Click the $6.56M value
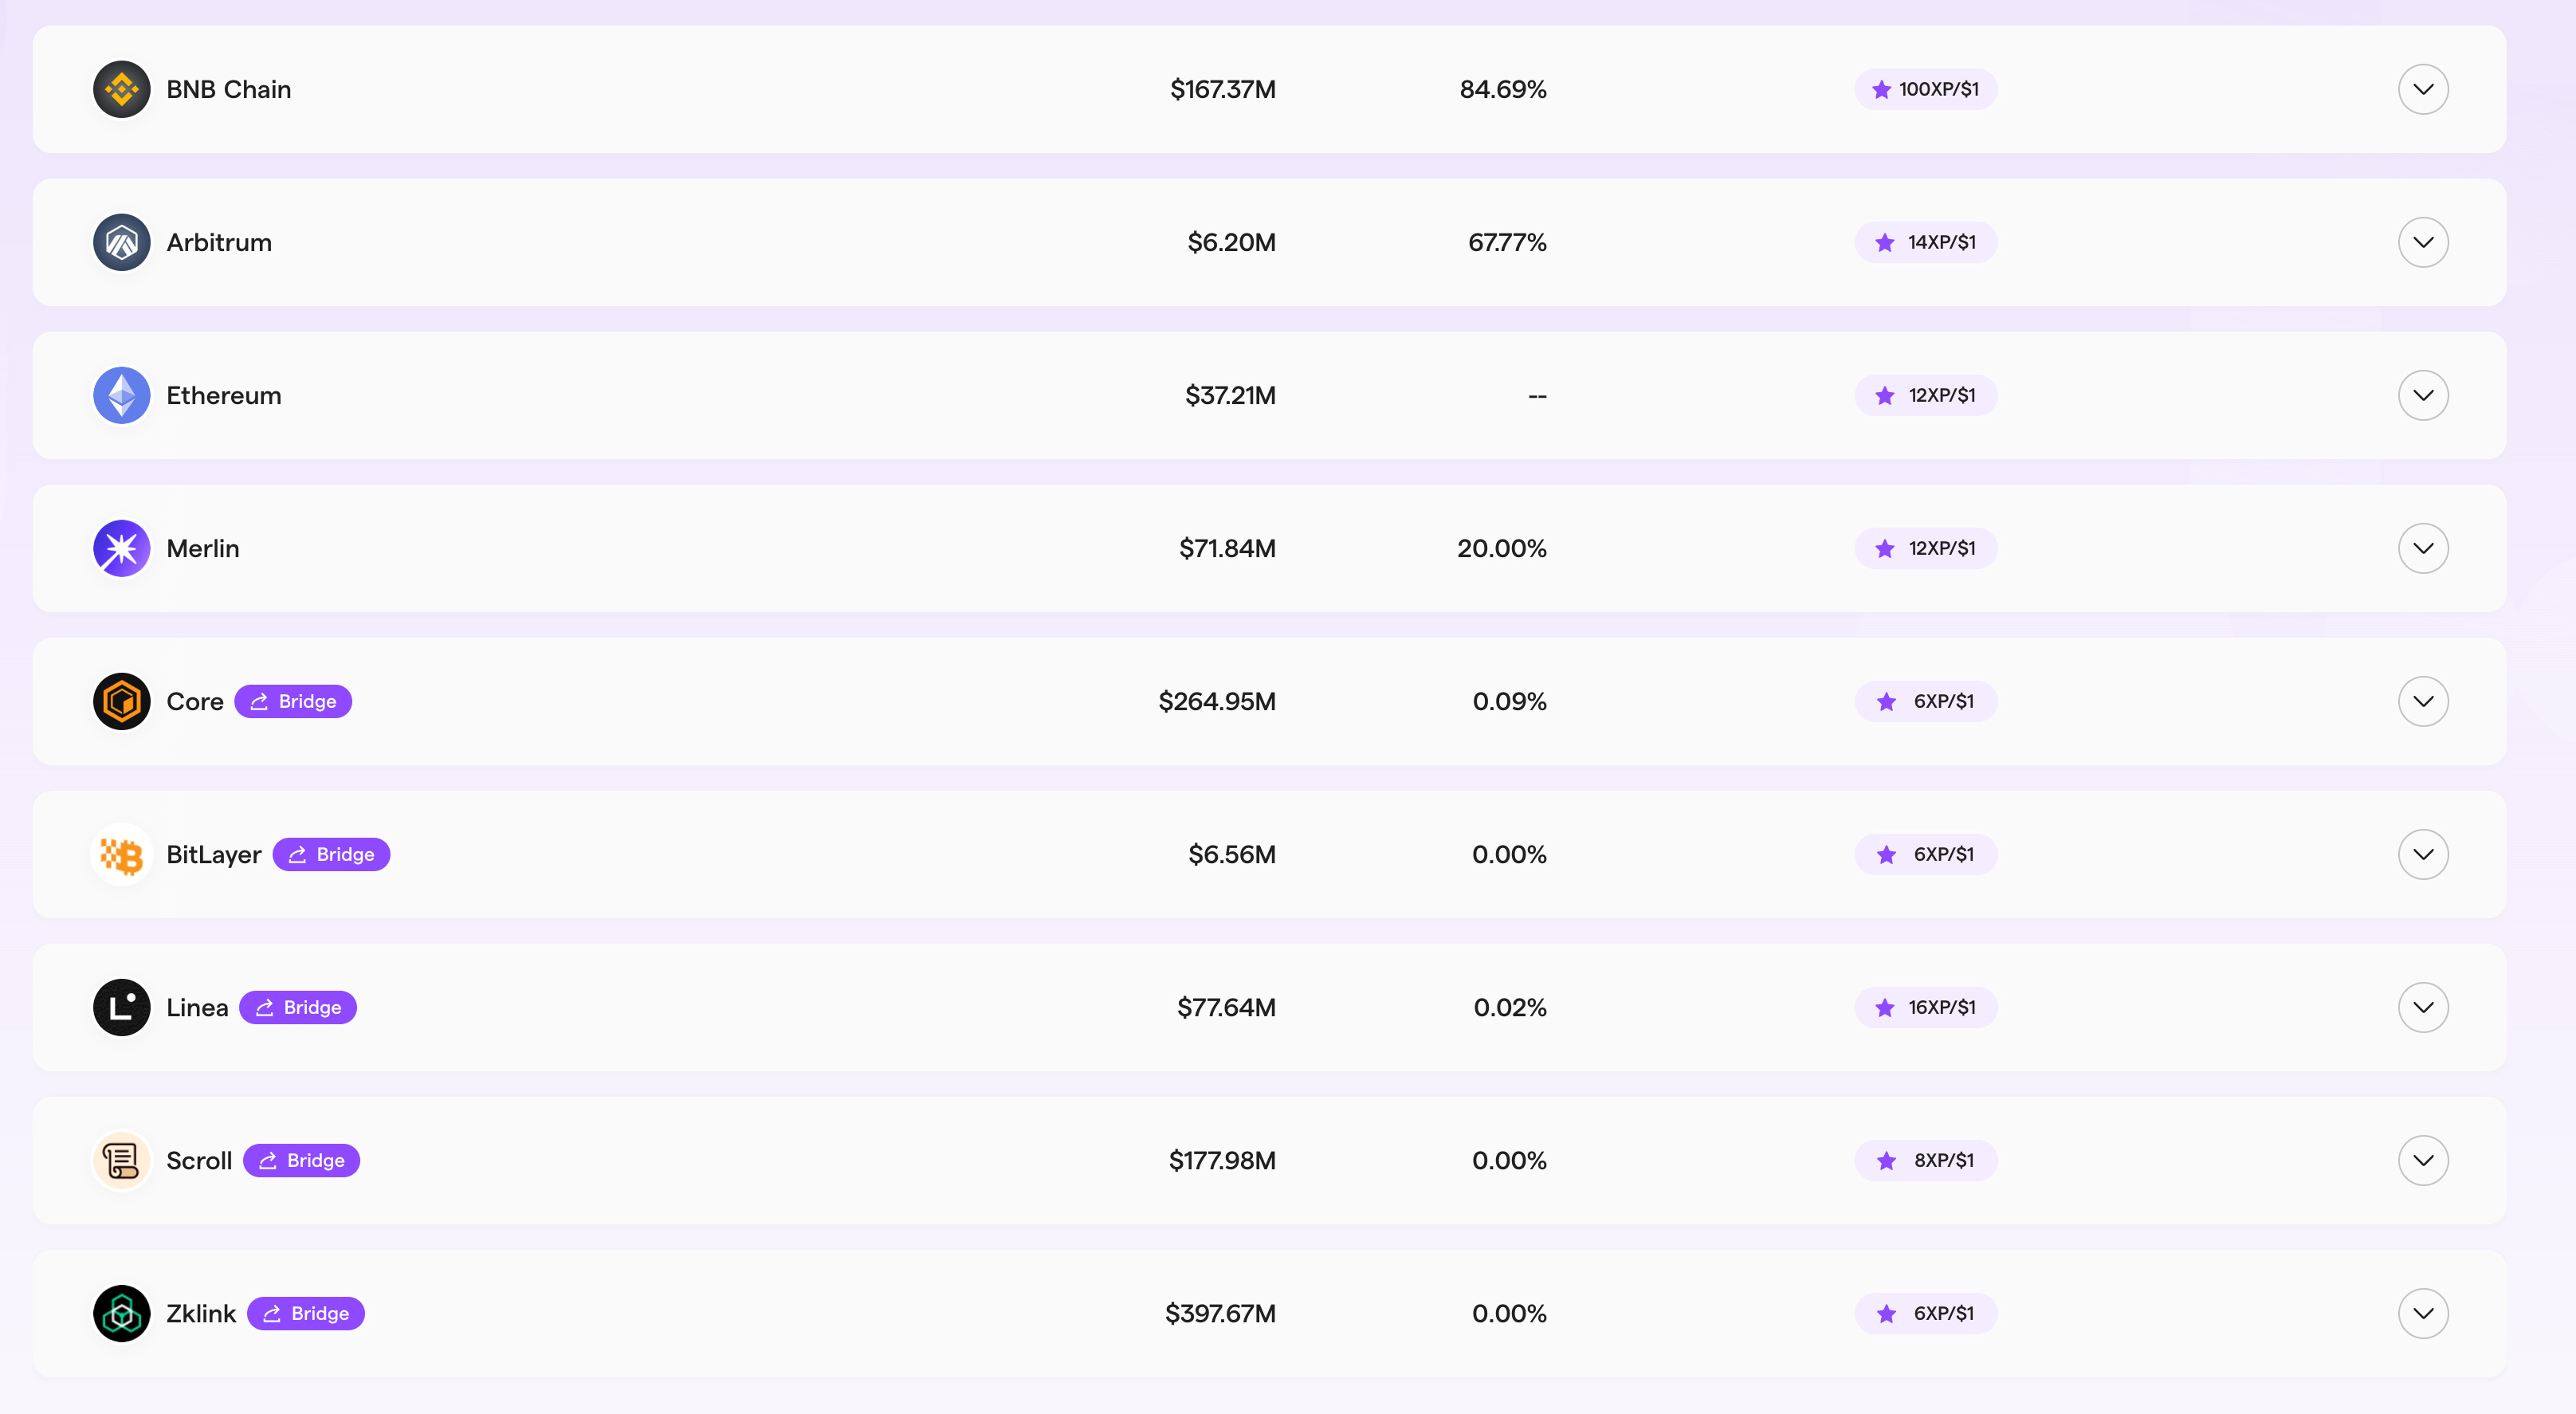The height and width of the screenshot is (1414, 2576). point(1232,854)
